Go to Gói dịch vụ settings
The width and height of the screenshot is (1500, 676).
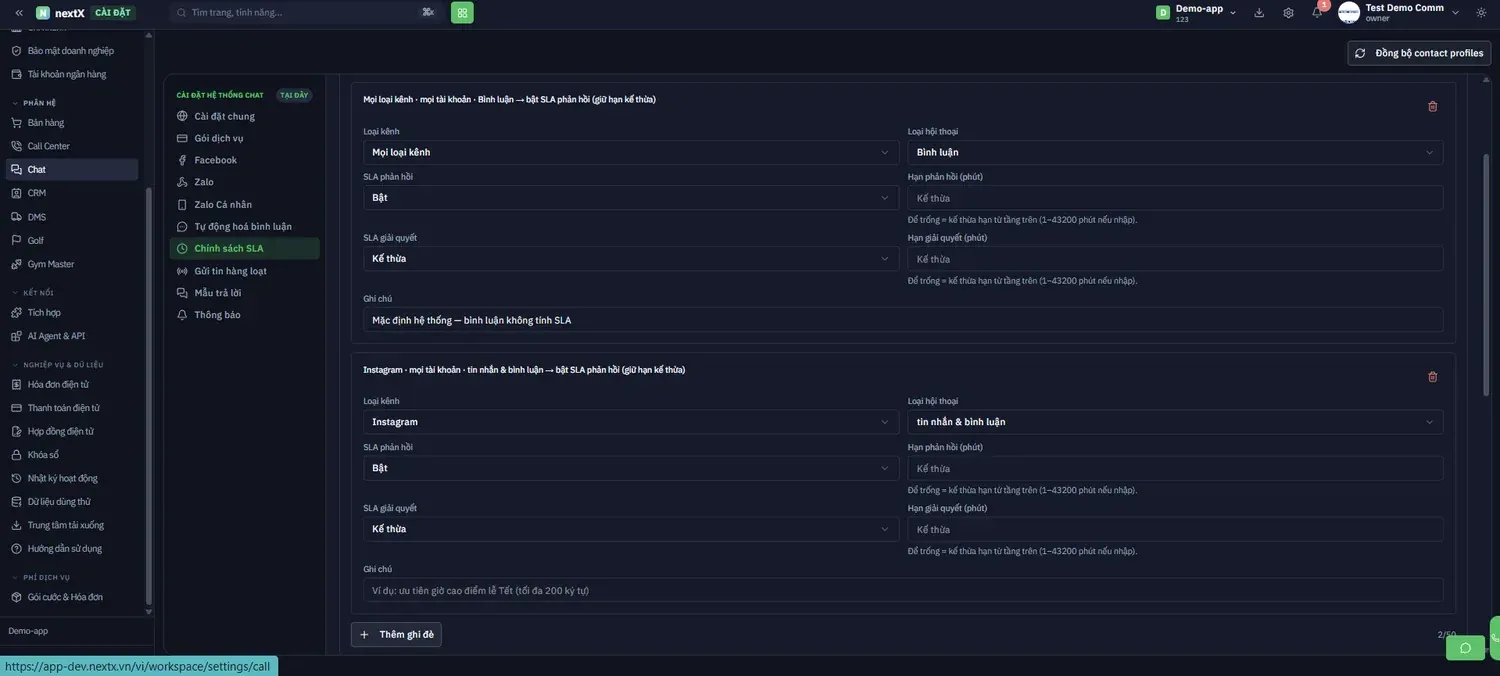(244, 138)
